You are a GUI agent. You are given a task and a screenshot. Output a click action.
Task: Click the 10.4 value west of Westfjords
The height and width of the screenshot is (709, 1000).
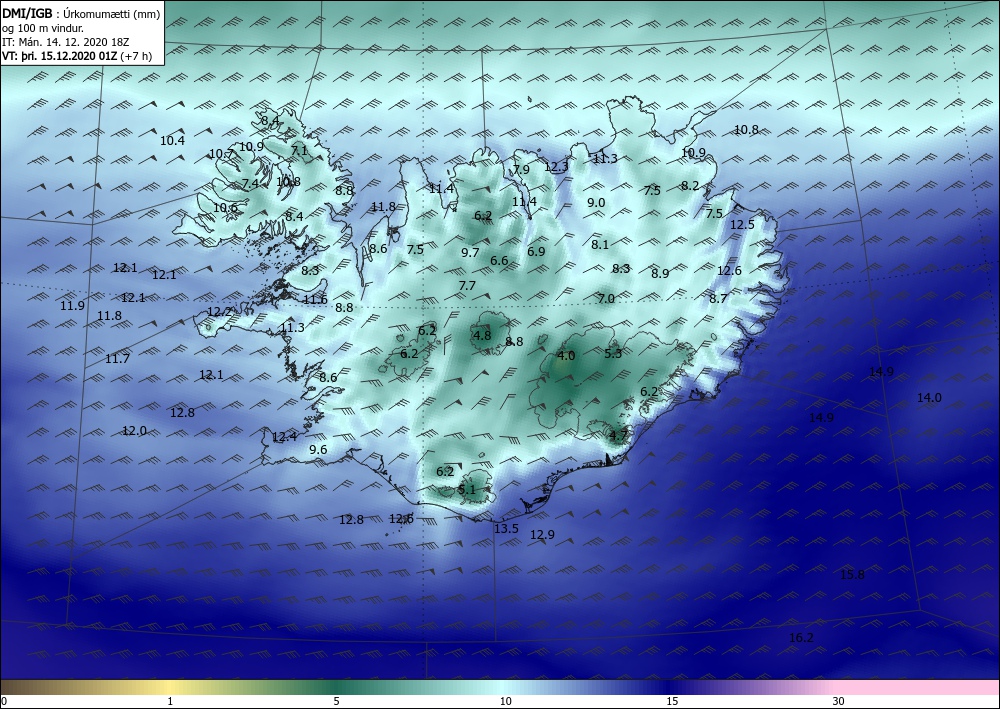coord(172,141)
